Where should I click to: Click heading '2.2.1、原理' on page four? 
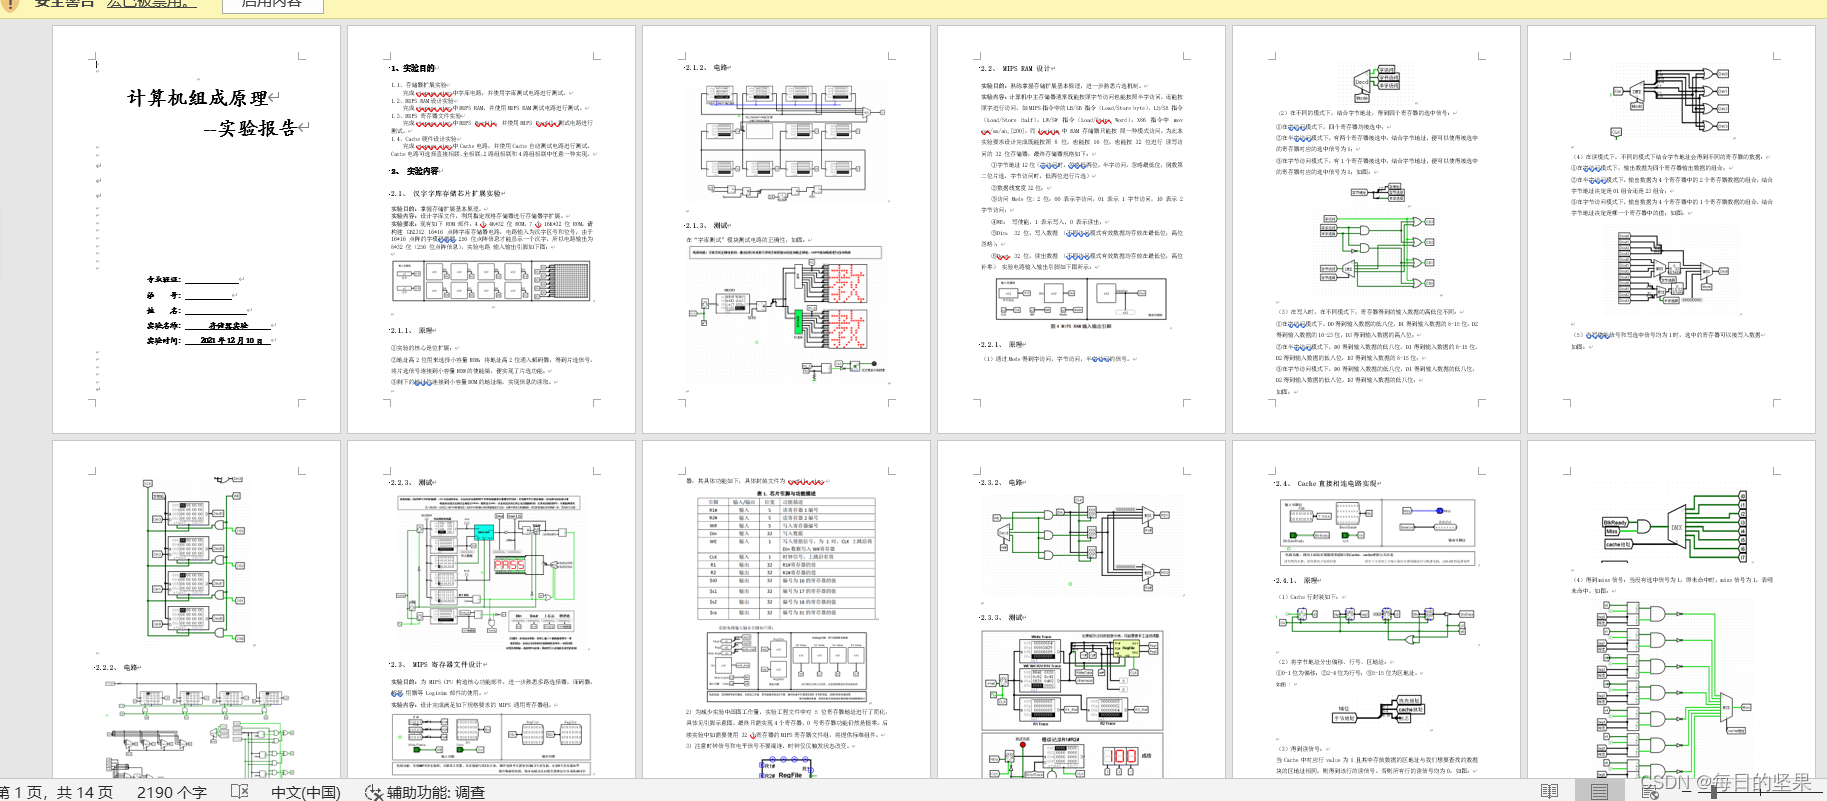(x=1003, y=344)
